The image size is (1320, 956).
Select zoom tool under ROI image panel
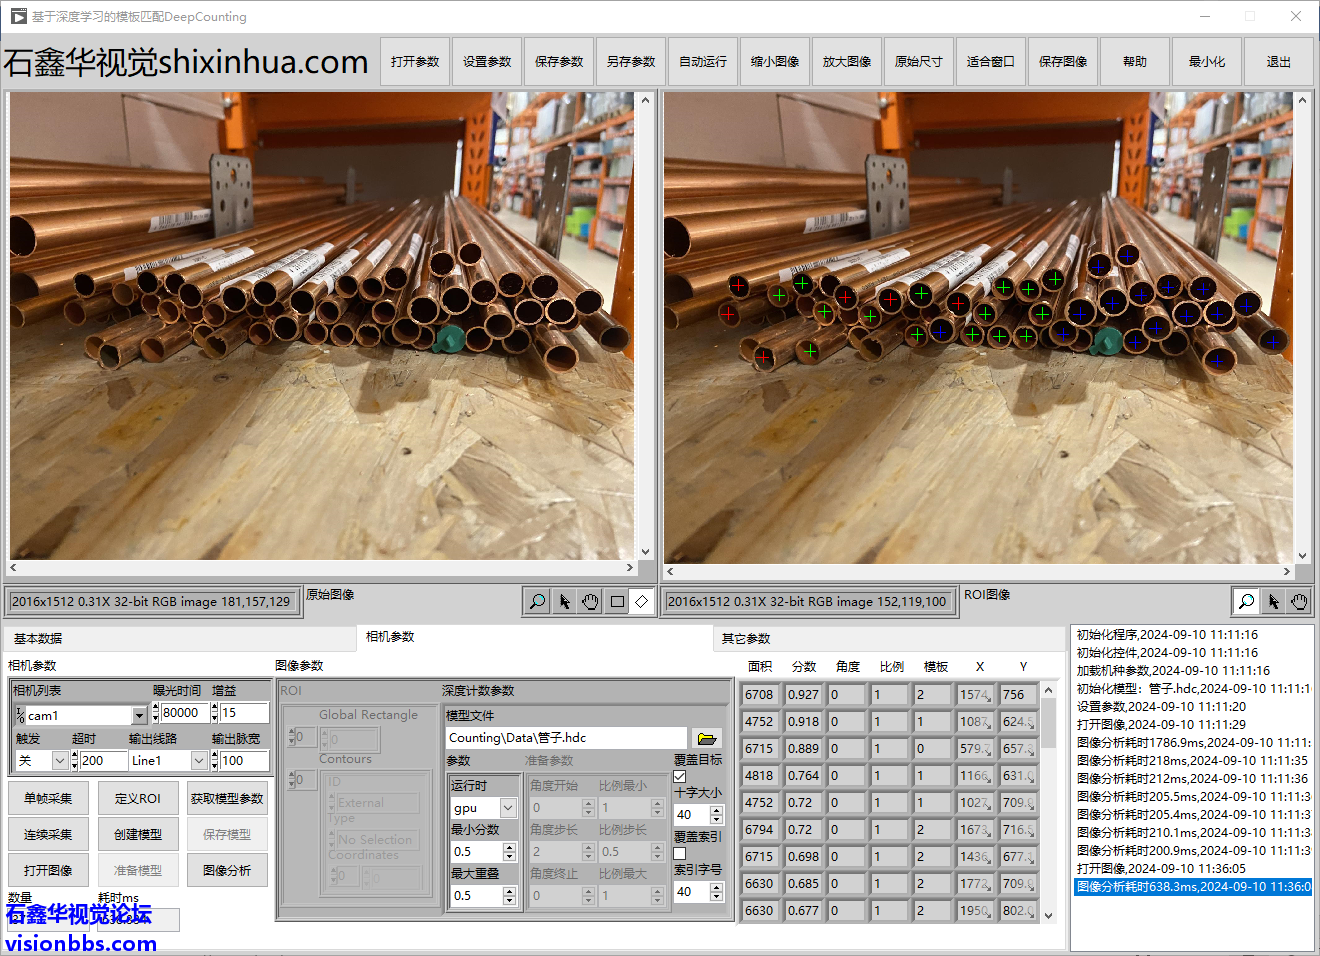click(x=1246, y=601)
